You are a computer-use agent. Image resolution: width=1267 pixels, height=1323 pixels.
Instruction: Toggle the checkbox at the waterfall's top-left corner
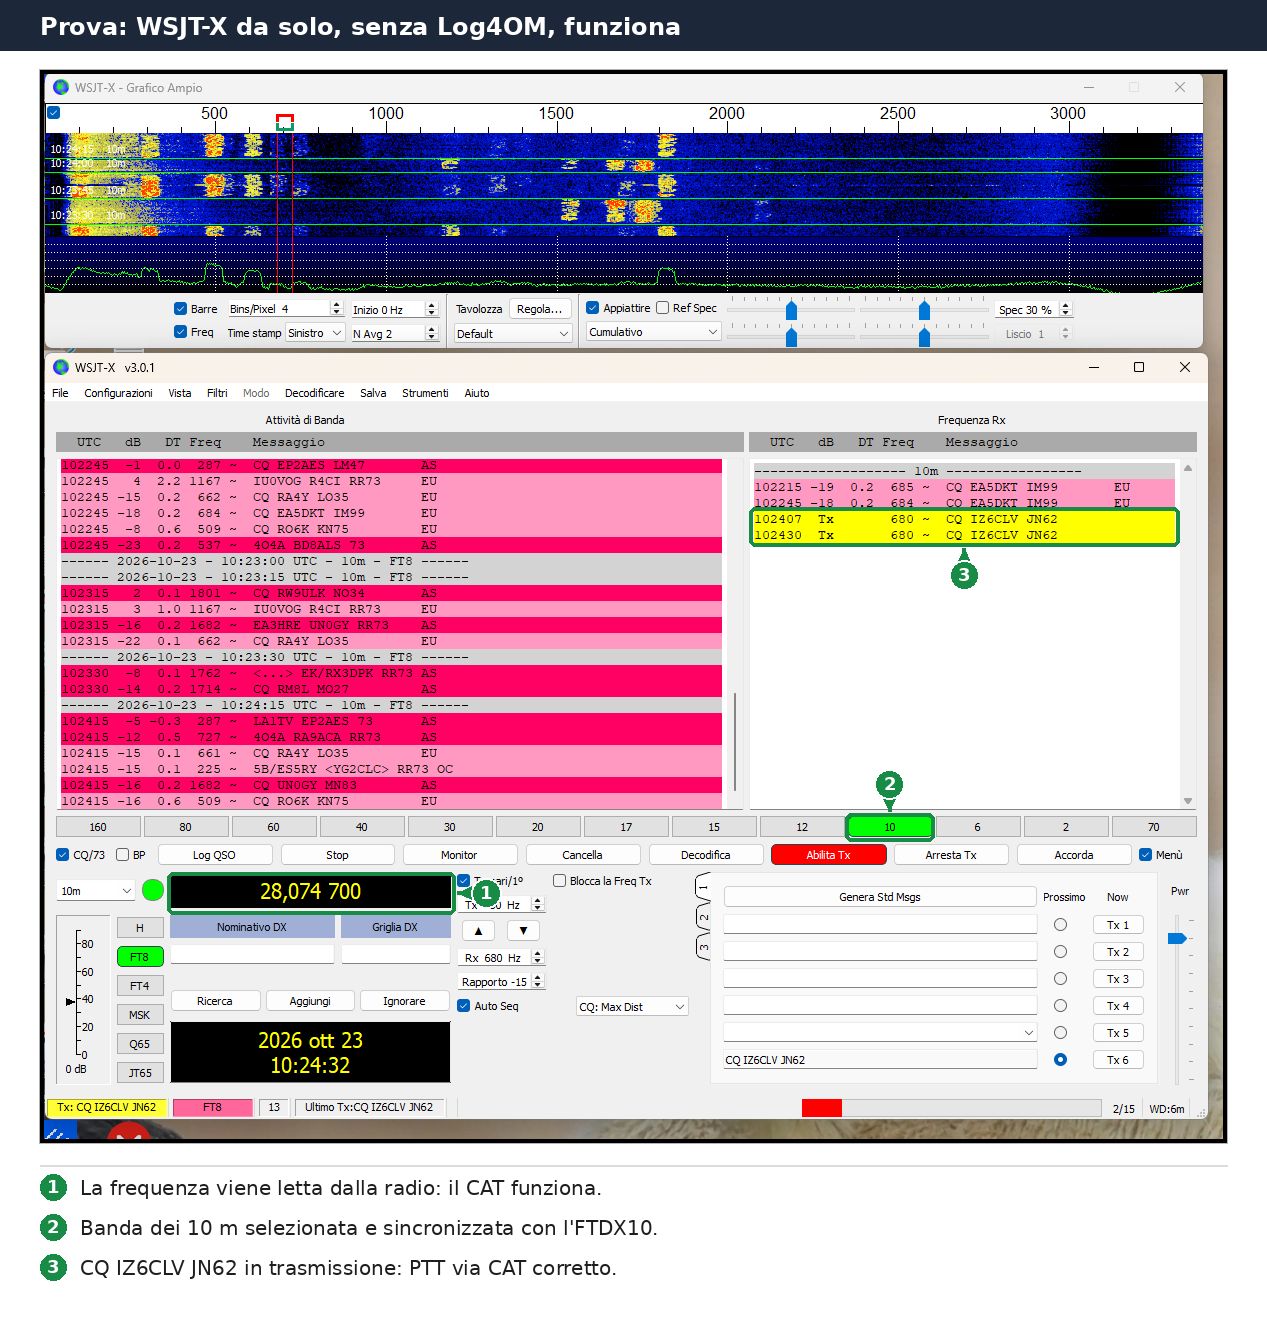(54, 112)
